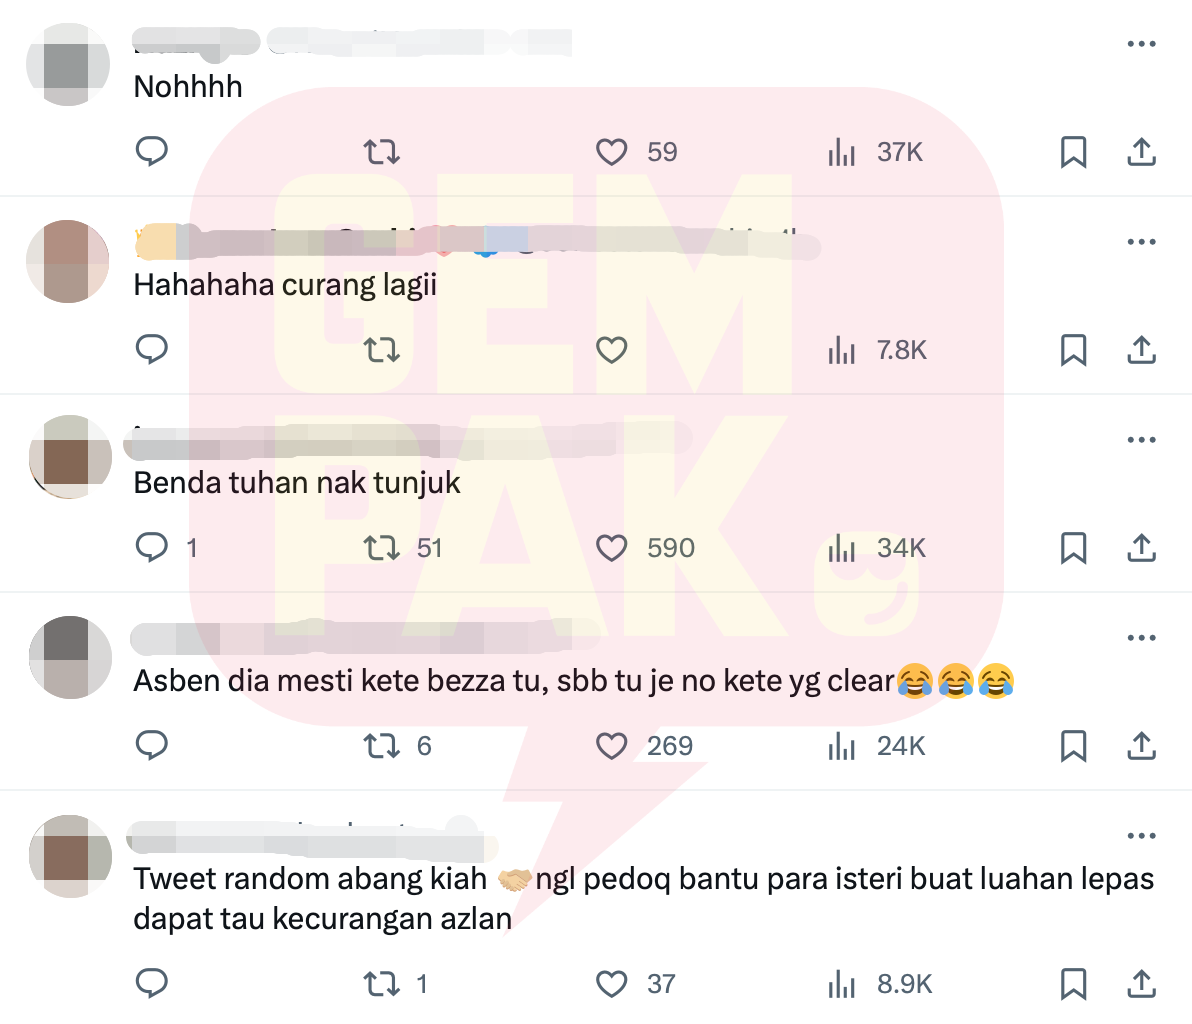Viewport: 1192px width, 1024px height.
Task: Share "Hahahaha curang lagii" tweet
Action: coord(1141,350)
